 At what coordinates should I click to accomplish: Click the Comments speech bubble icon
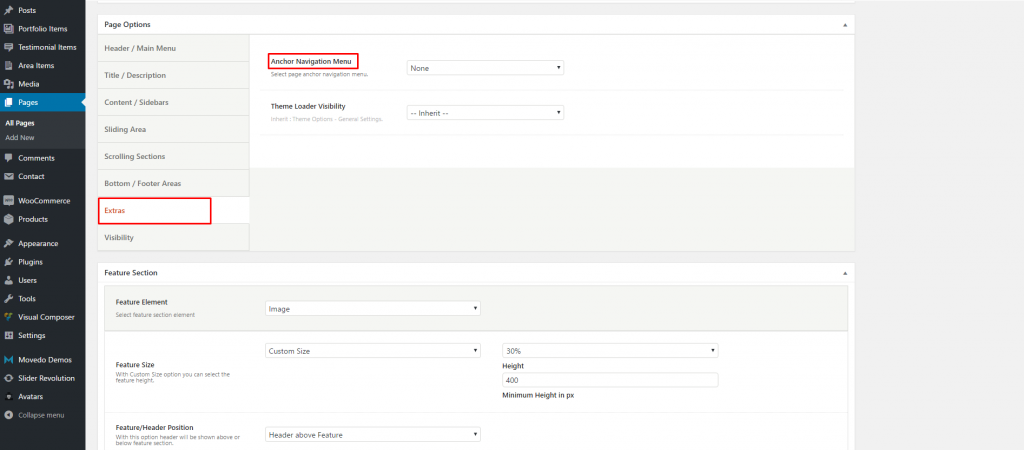point(9,158)
